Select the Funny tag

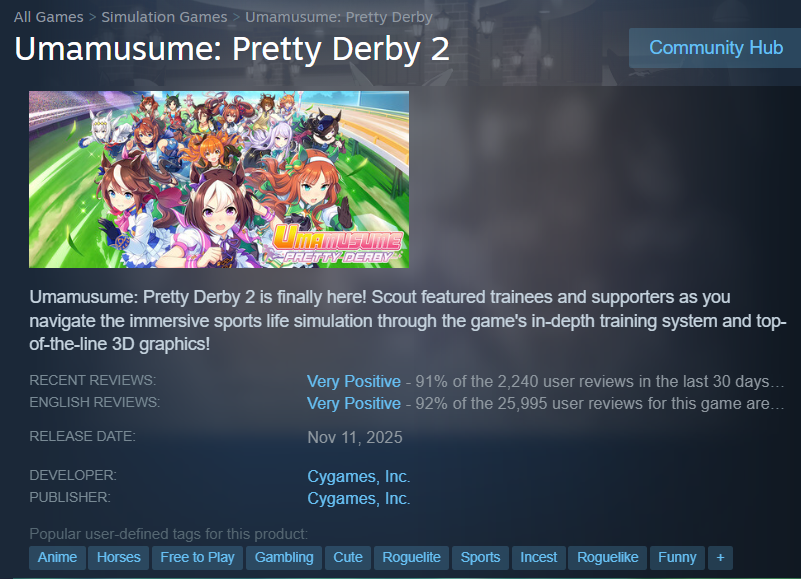(677, 558)
